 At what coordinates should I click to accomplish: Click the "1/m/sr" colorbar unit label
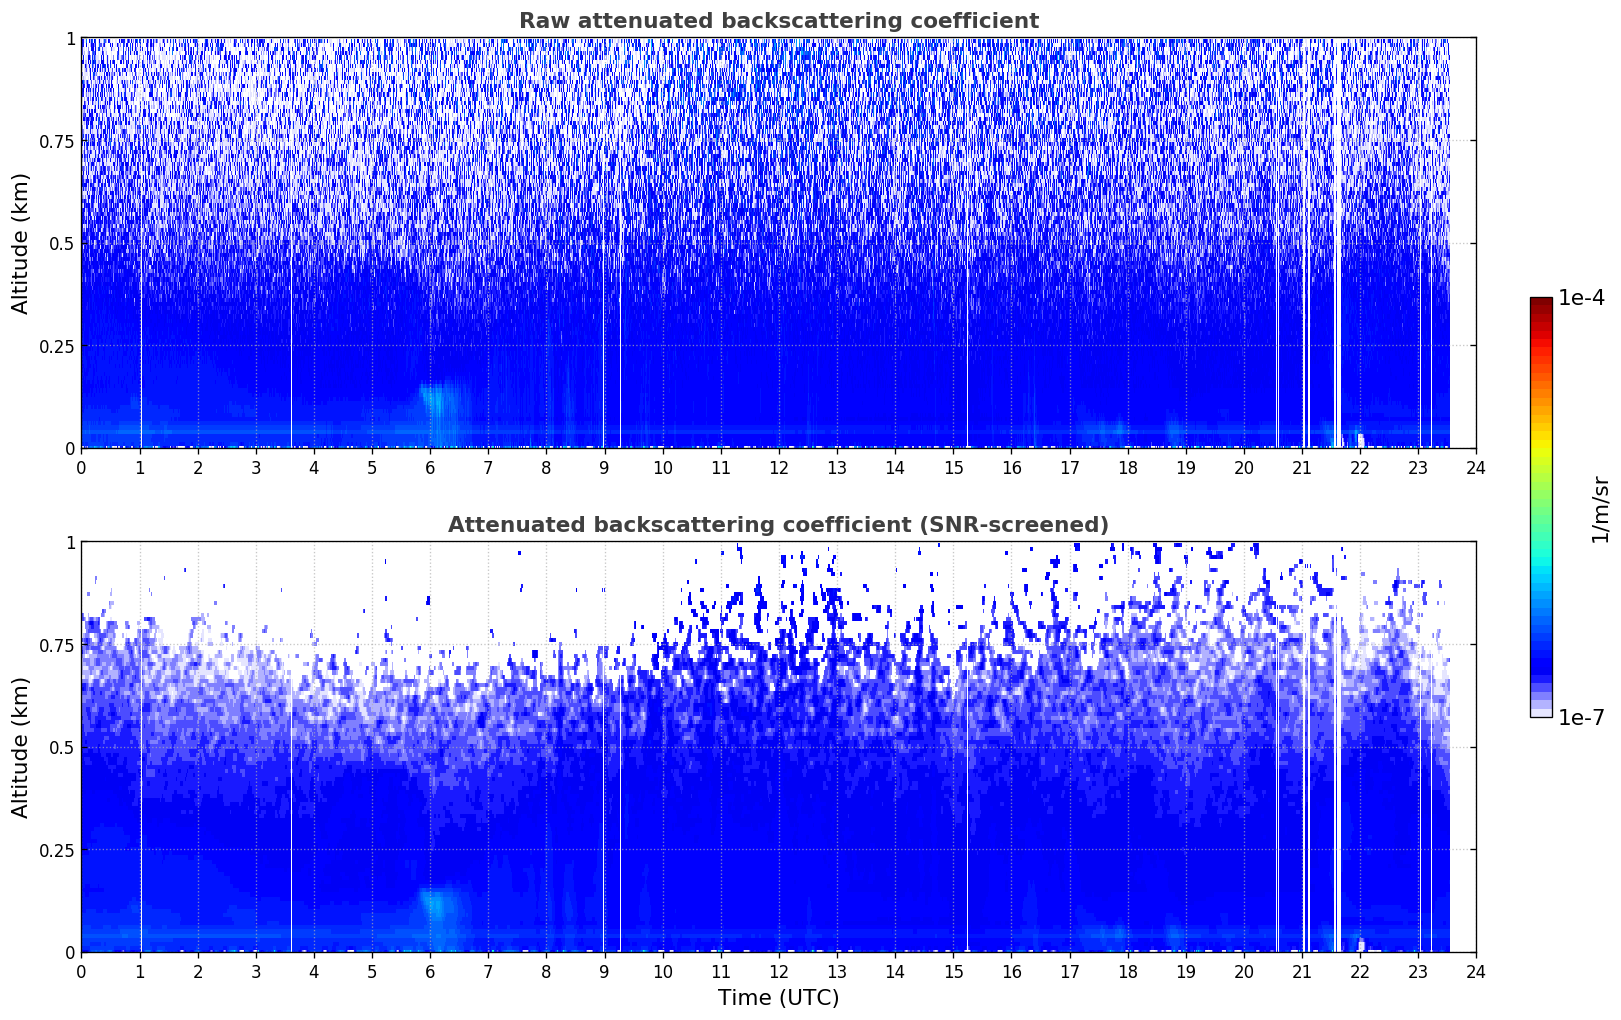pos(1600,509)
